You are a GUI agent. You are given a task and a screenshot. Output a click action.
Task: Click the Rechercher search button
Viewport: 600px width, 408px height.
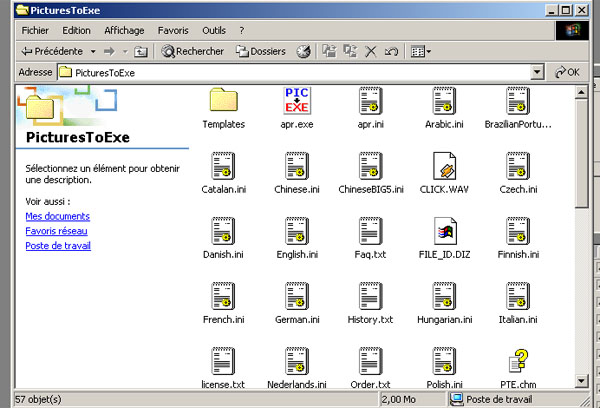(192, 51)
